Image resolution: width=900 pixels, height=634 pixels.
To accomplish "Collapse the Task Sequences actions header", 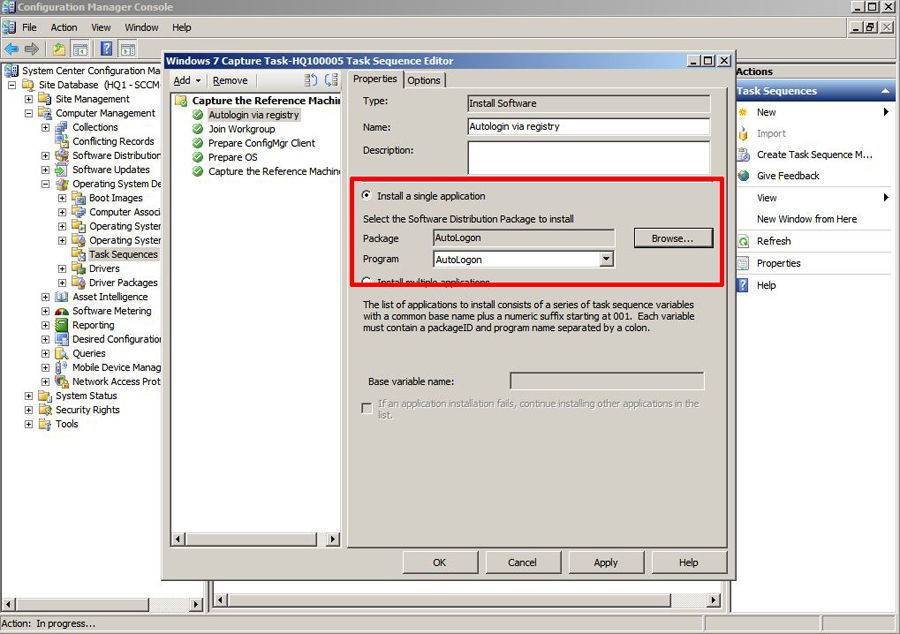I will [885, 91].
